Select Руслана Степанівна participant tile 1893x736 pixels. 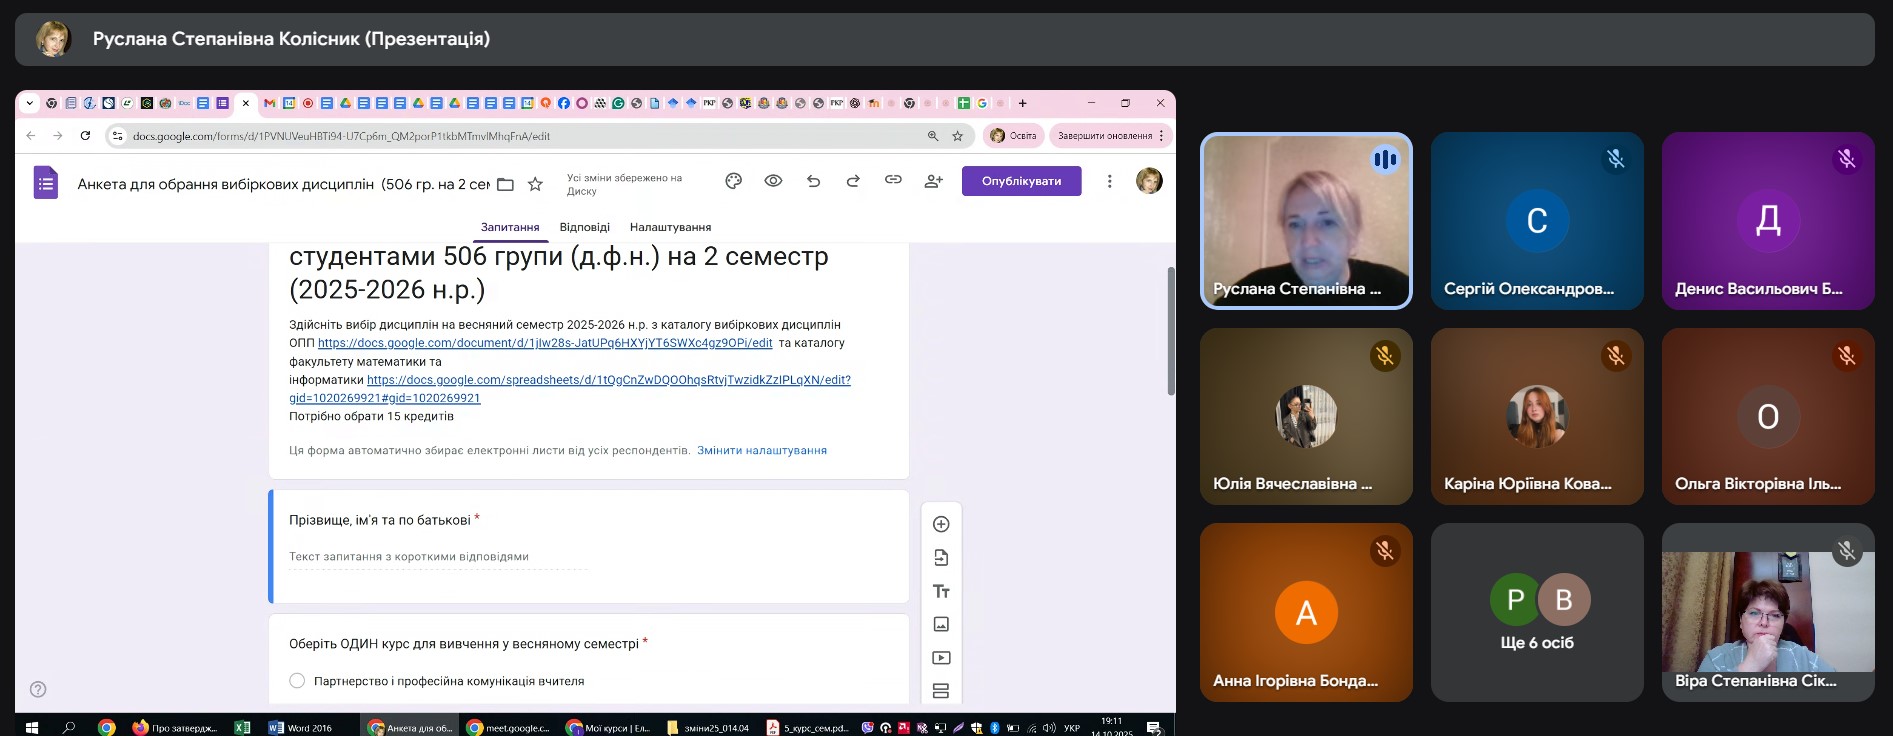click(x=1306, y=221)
